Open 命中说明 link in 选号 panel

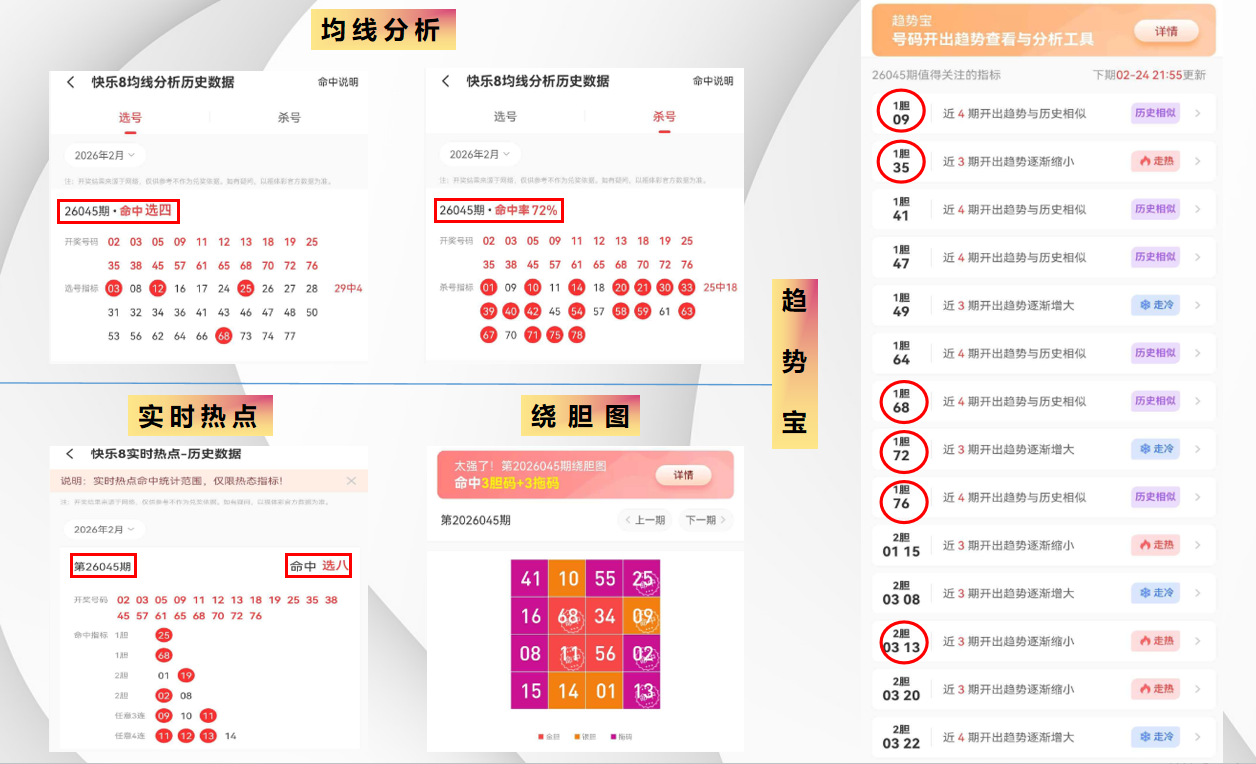coord(338,82)
